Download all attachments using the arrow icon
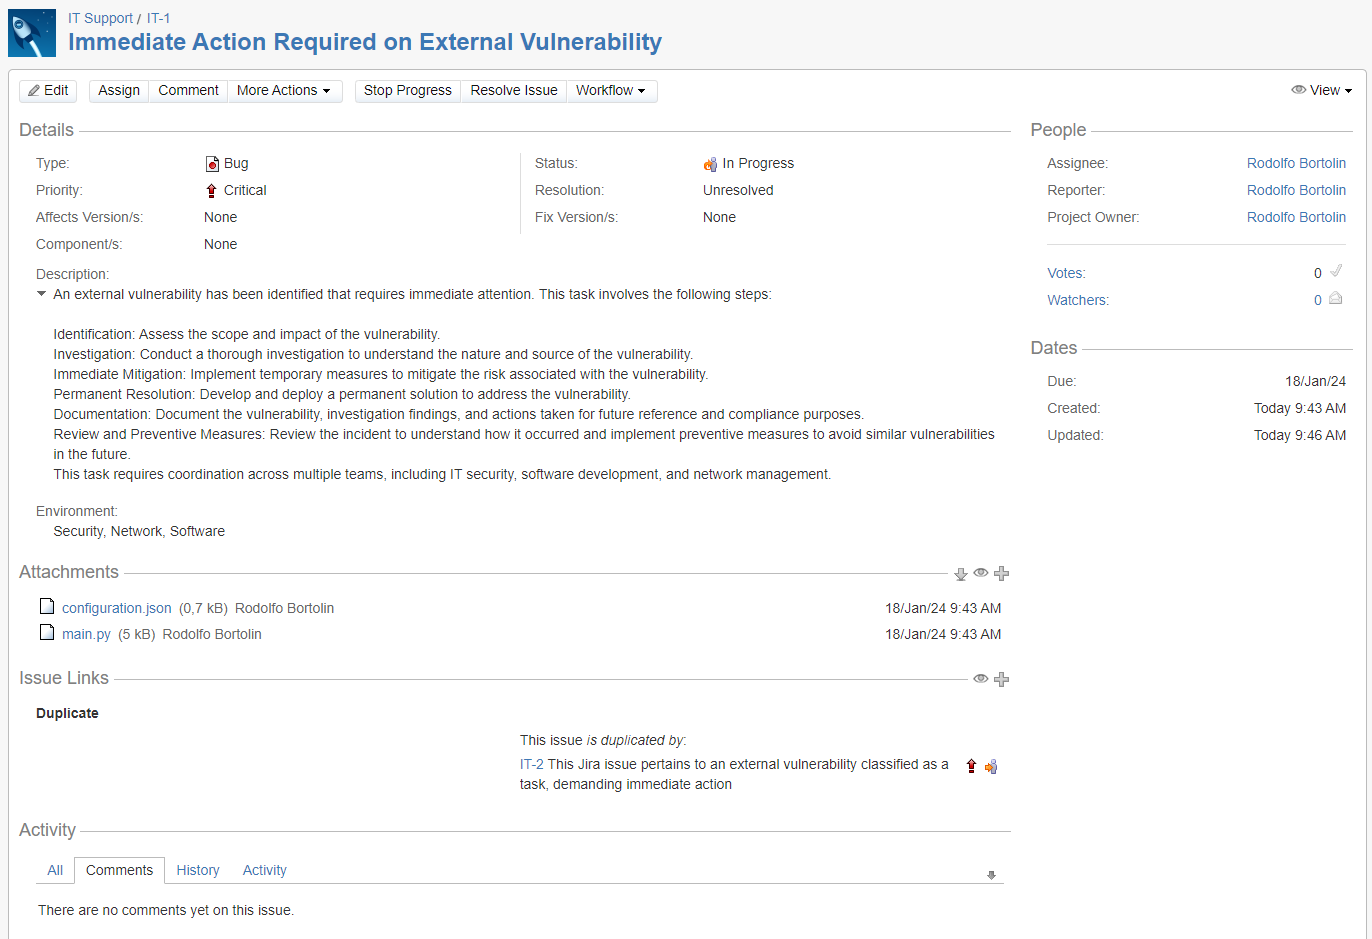The image size is (1372, 939). (960, 574)
